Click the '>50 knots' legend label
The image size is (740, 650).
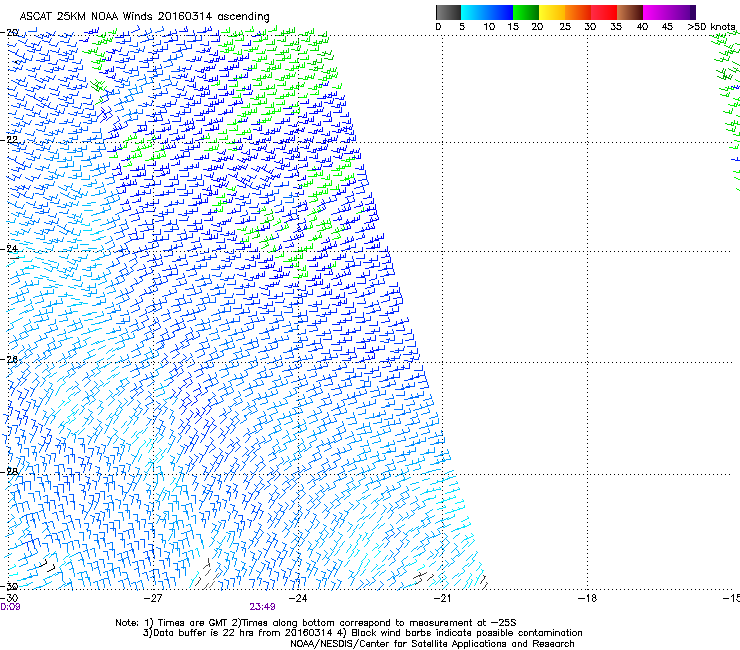(712, 27)
